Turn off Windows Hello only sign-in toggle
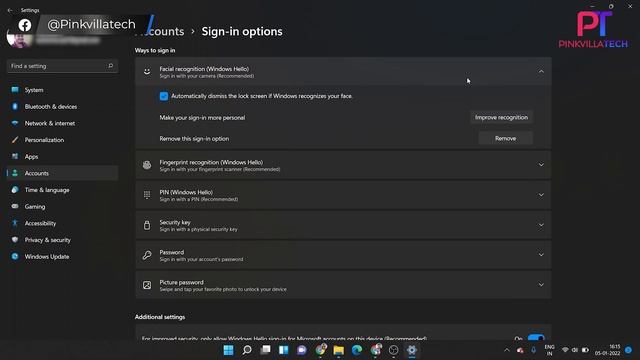The width and height of the screenshot is (640, 360). (536, 338)
